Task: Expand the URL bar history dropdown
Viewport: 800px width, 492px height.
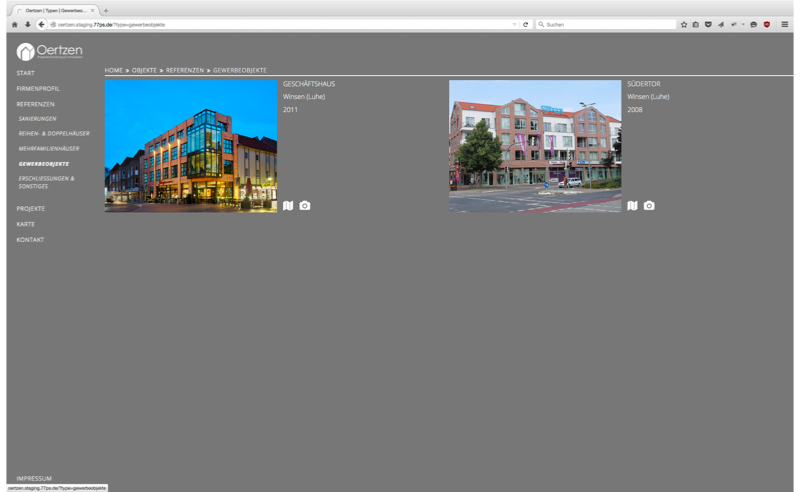Action: 514,24
